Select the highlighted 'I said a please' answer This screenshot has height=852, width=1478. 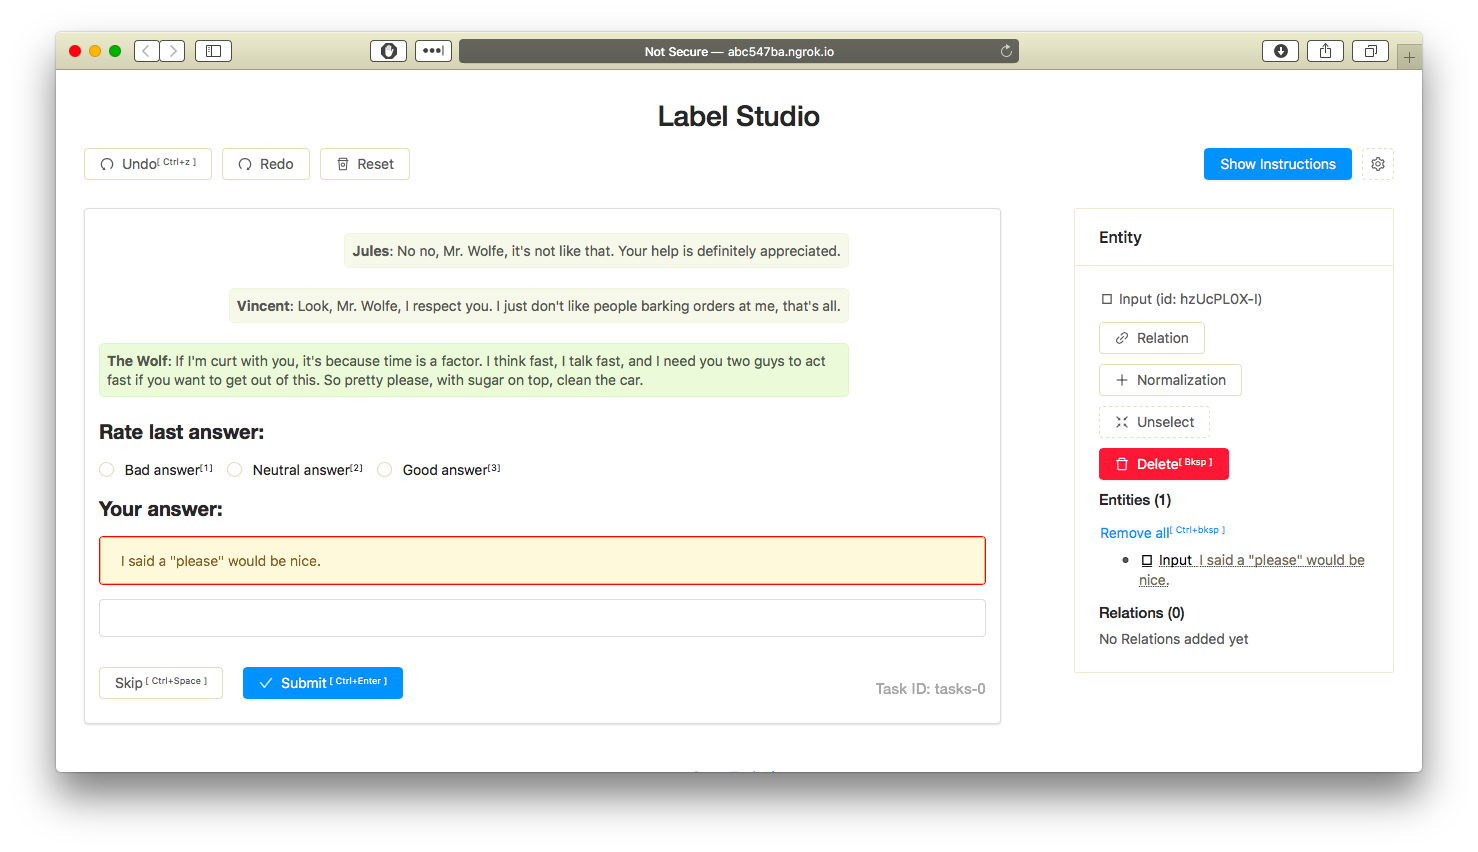[542, 561]
